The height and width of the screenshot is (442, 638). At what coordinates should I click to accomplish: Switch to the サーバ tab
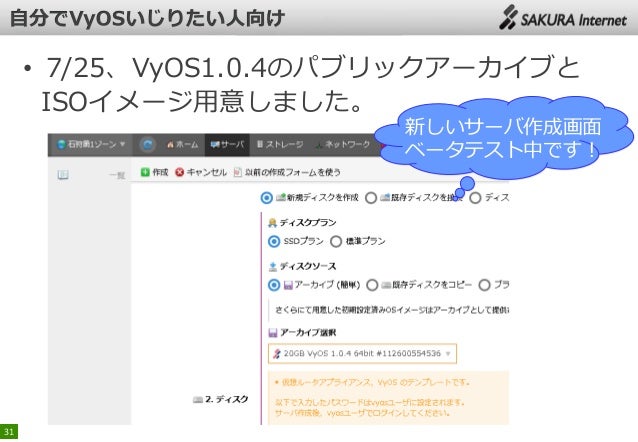[x=227, y=144]
